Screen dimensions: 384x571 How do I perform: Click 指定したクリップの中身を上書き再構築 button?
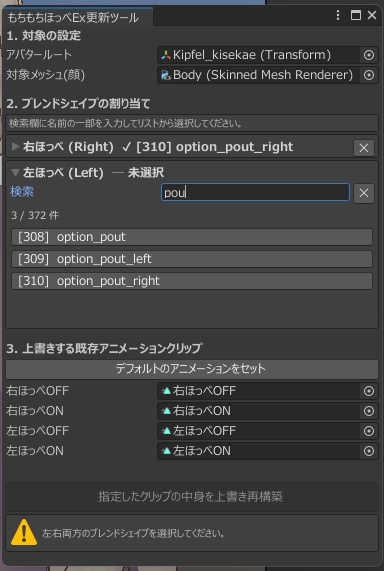pyautogui.click(x=192, y=497)
